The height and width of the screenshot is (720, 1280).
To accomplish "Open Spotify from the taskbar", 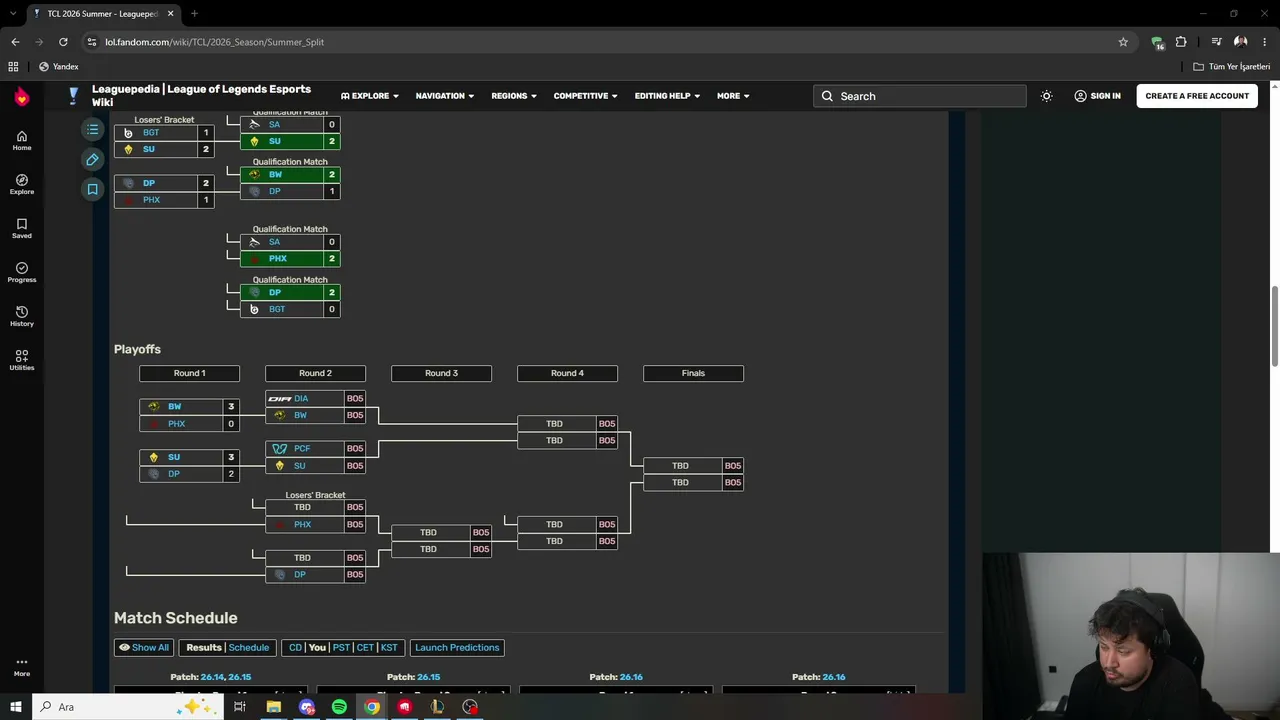I will (339, 707).
